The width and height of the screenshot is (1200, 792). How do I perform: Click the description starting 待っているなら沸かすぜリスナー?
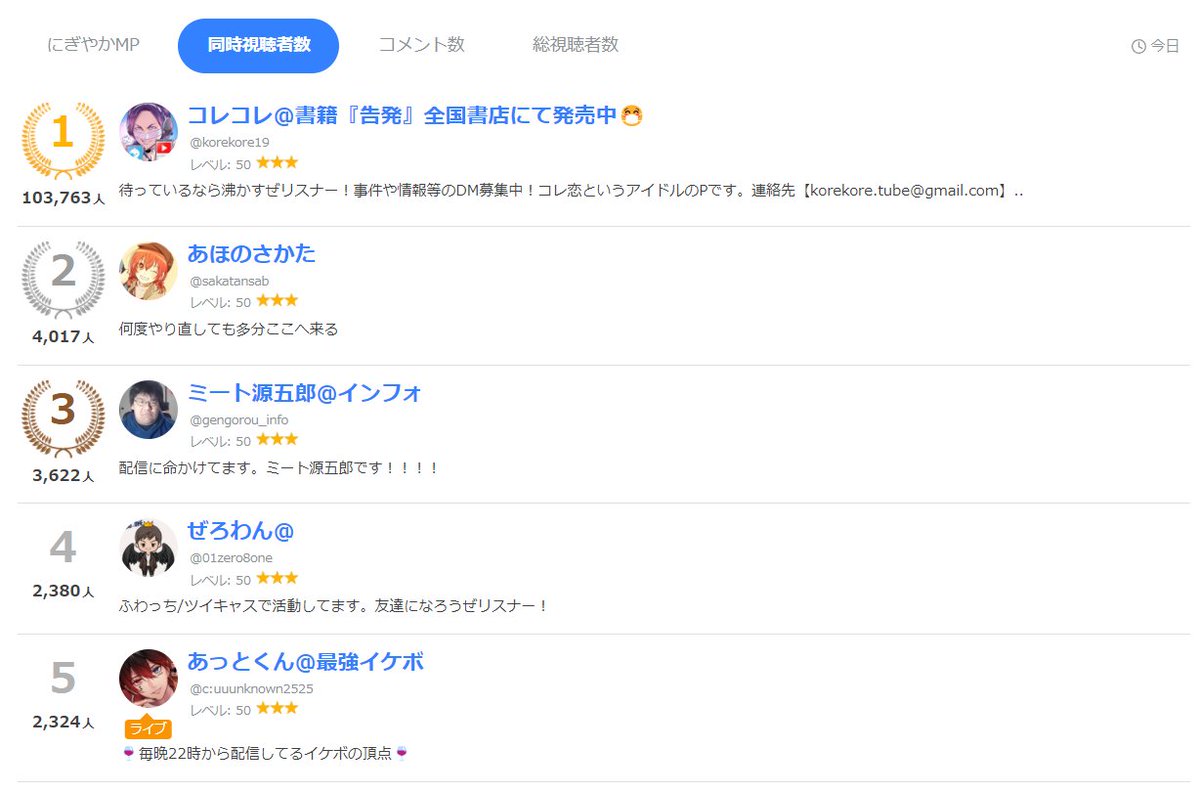pos(571,190)
